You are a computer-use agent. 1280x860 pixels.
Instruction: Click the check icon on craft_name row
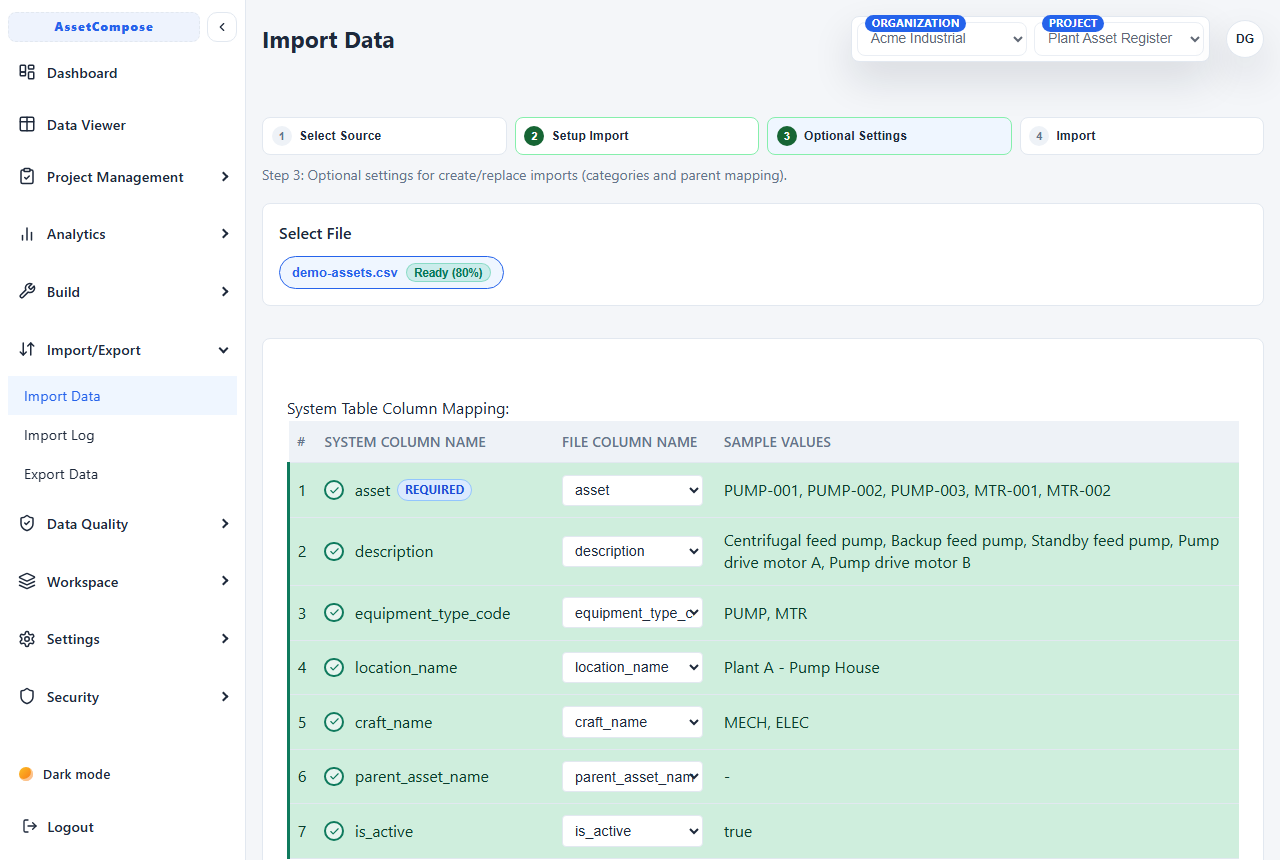click(334, 722)
